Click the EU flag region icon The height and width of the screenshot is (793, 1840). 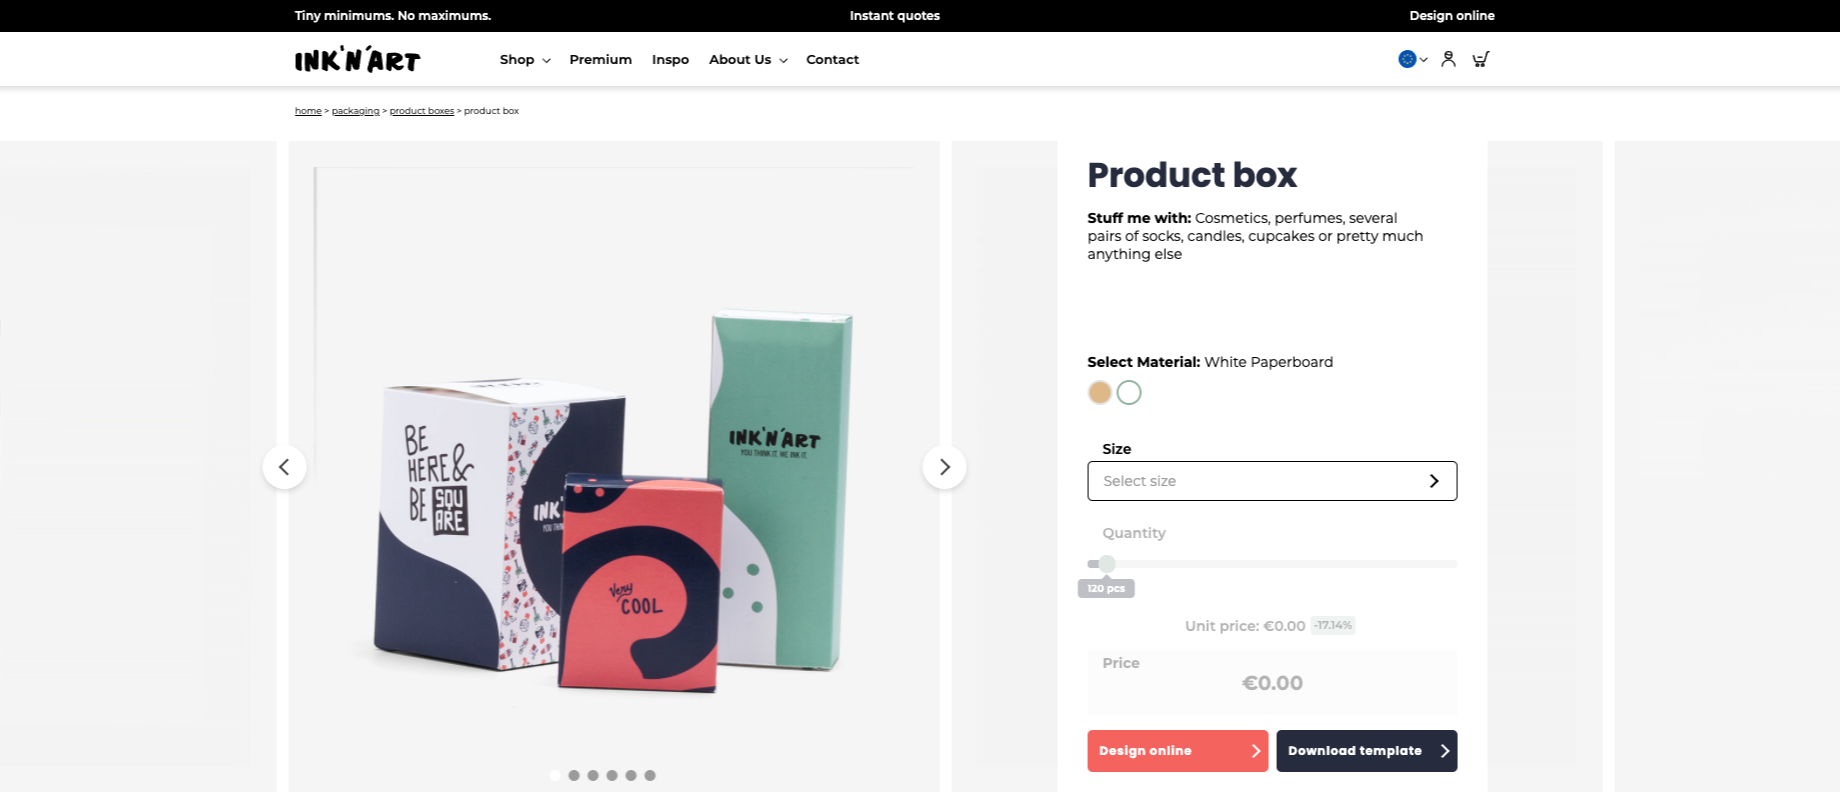coord(1407,59)
